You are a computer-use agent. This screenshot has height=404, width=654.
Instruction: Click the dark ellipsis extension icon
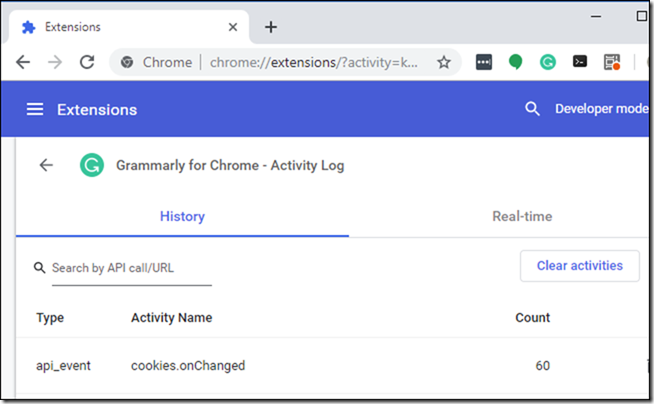(484, 62)
